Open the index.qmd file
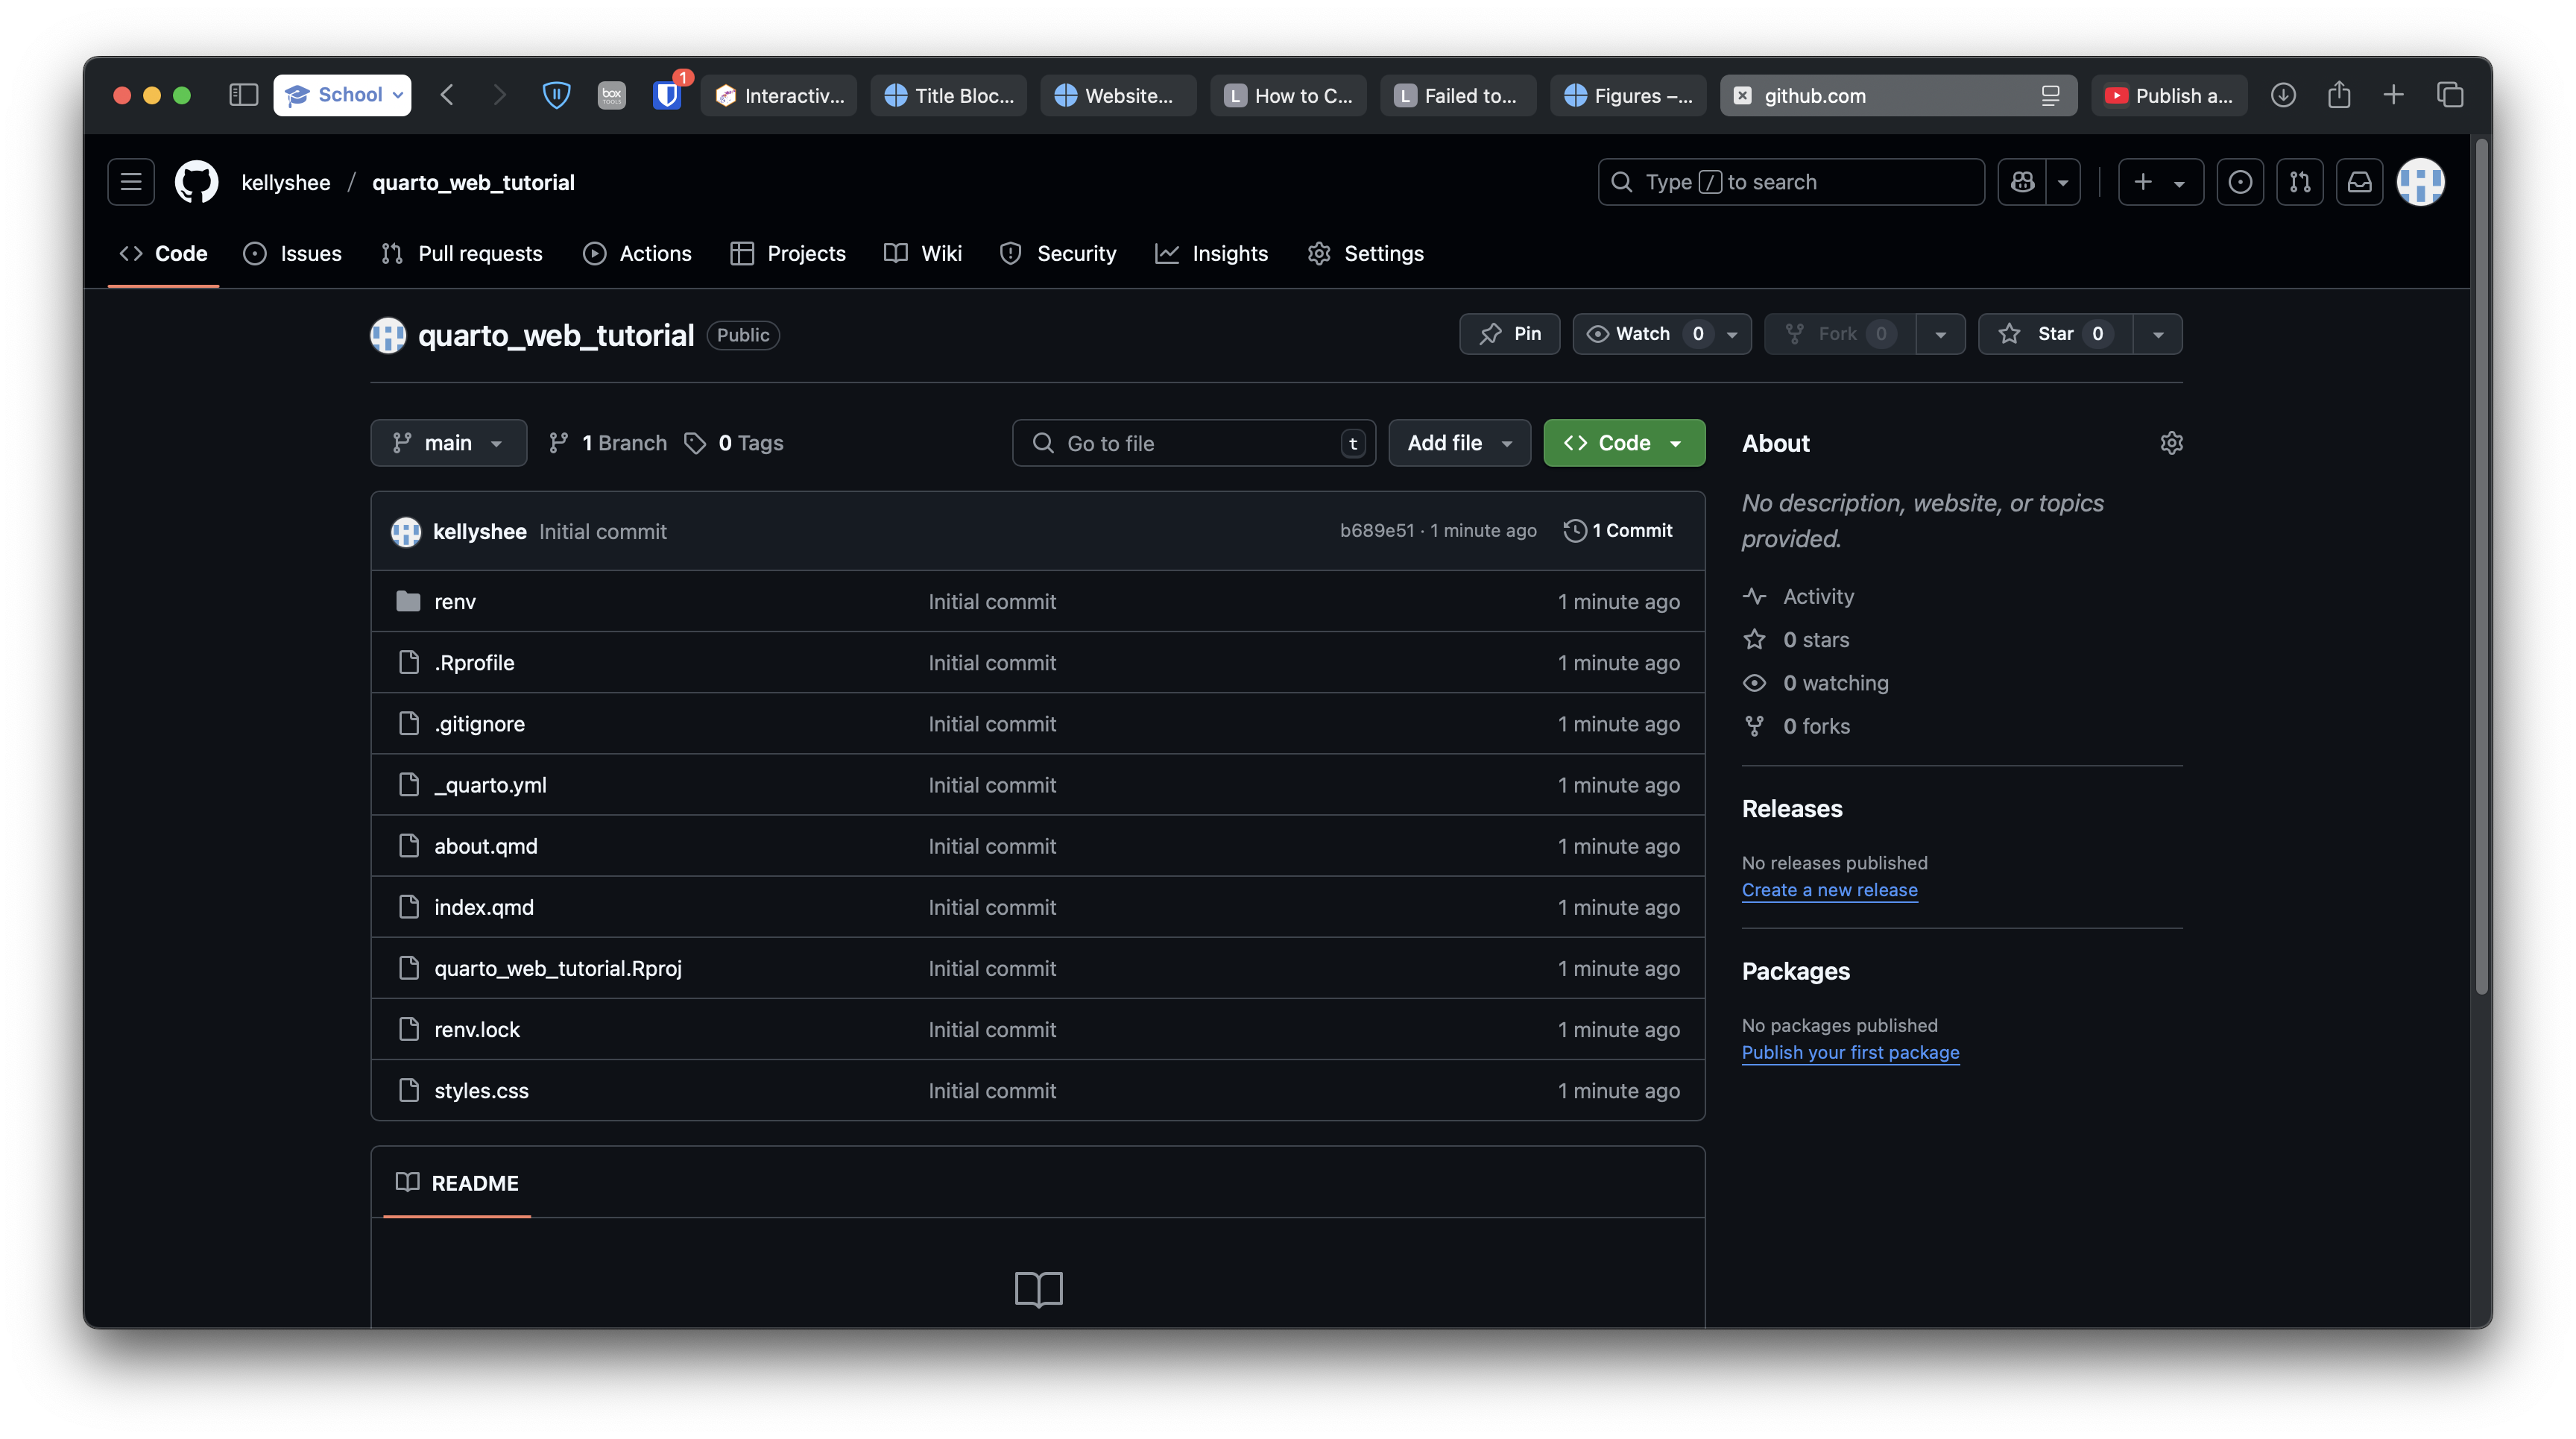 point(484,907)
